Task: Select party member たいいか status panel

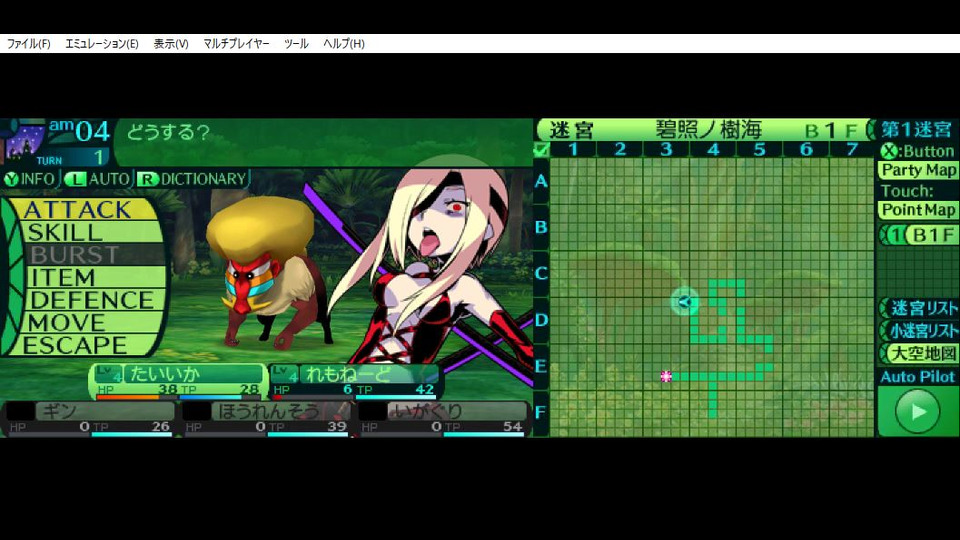Action: (x=178, y=381)
